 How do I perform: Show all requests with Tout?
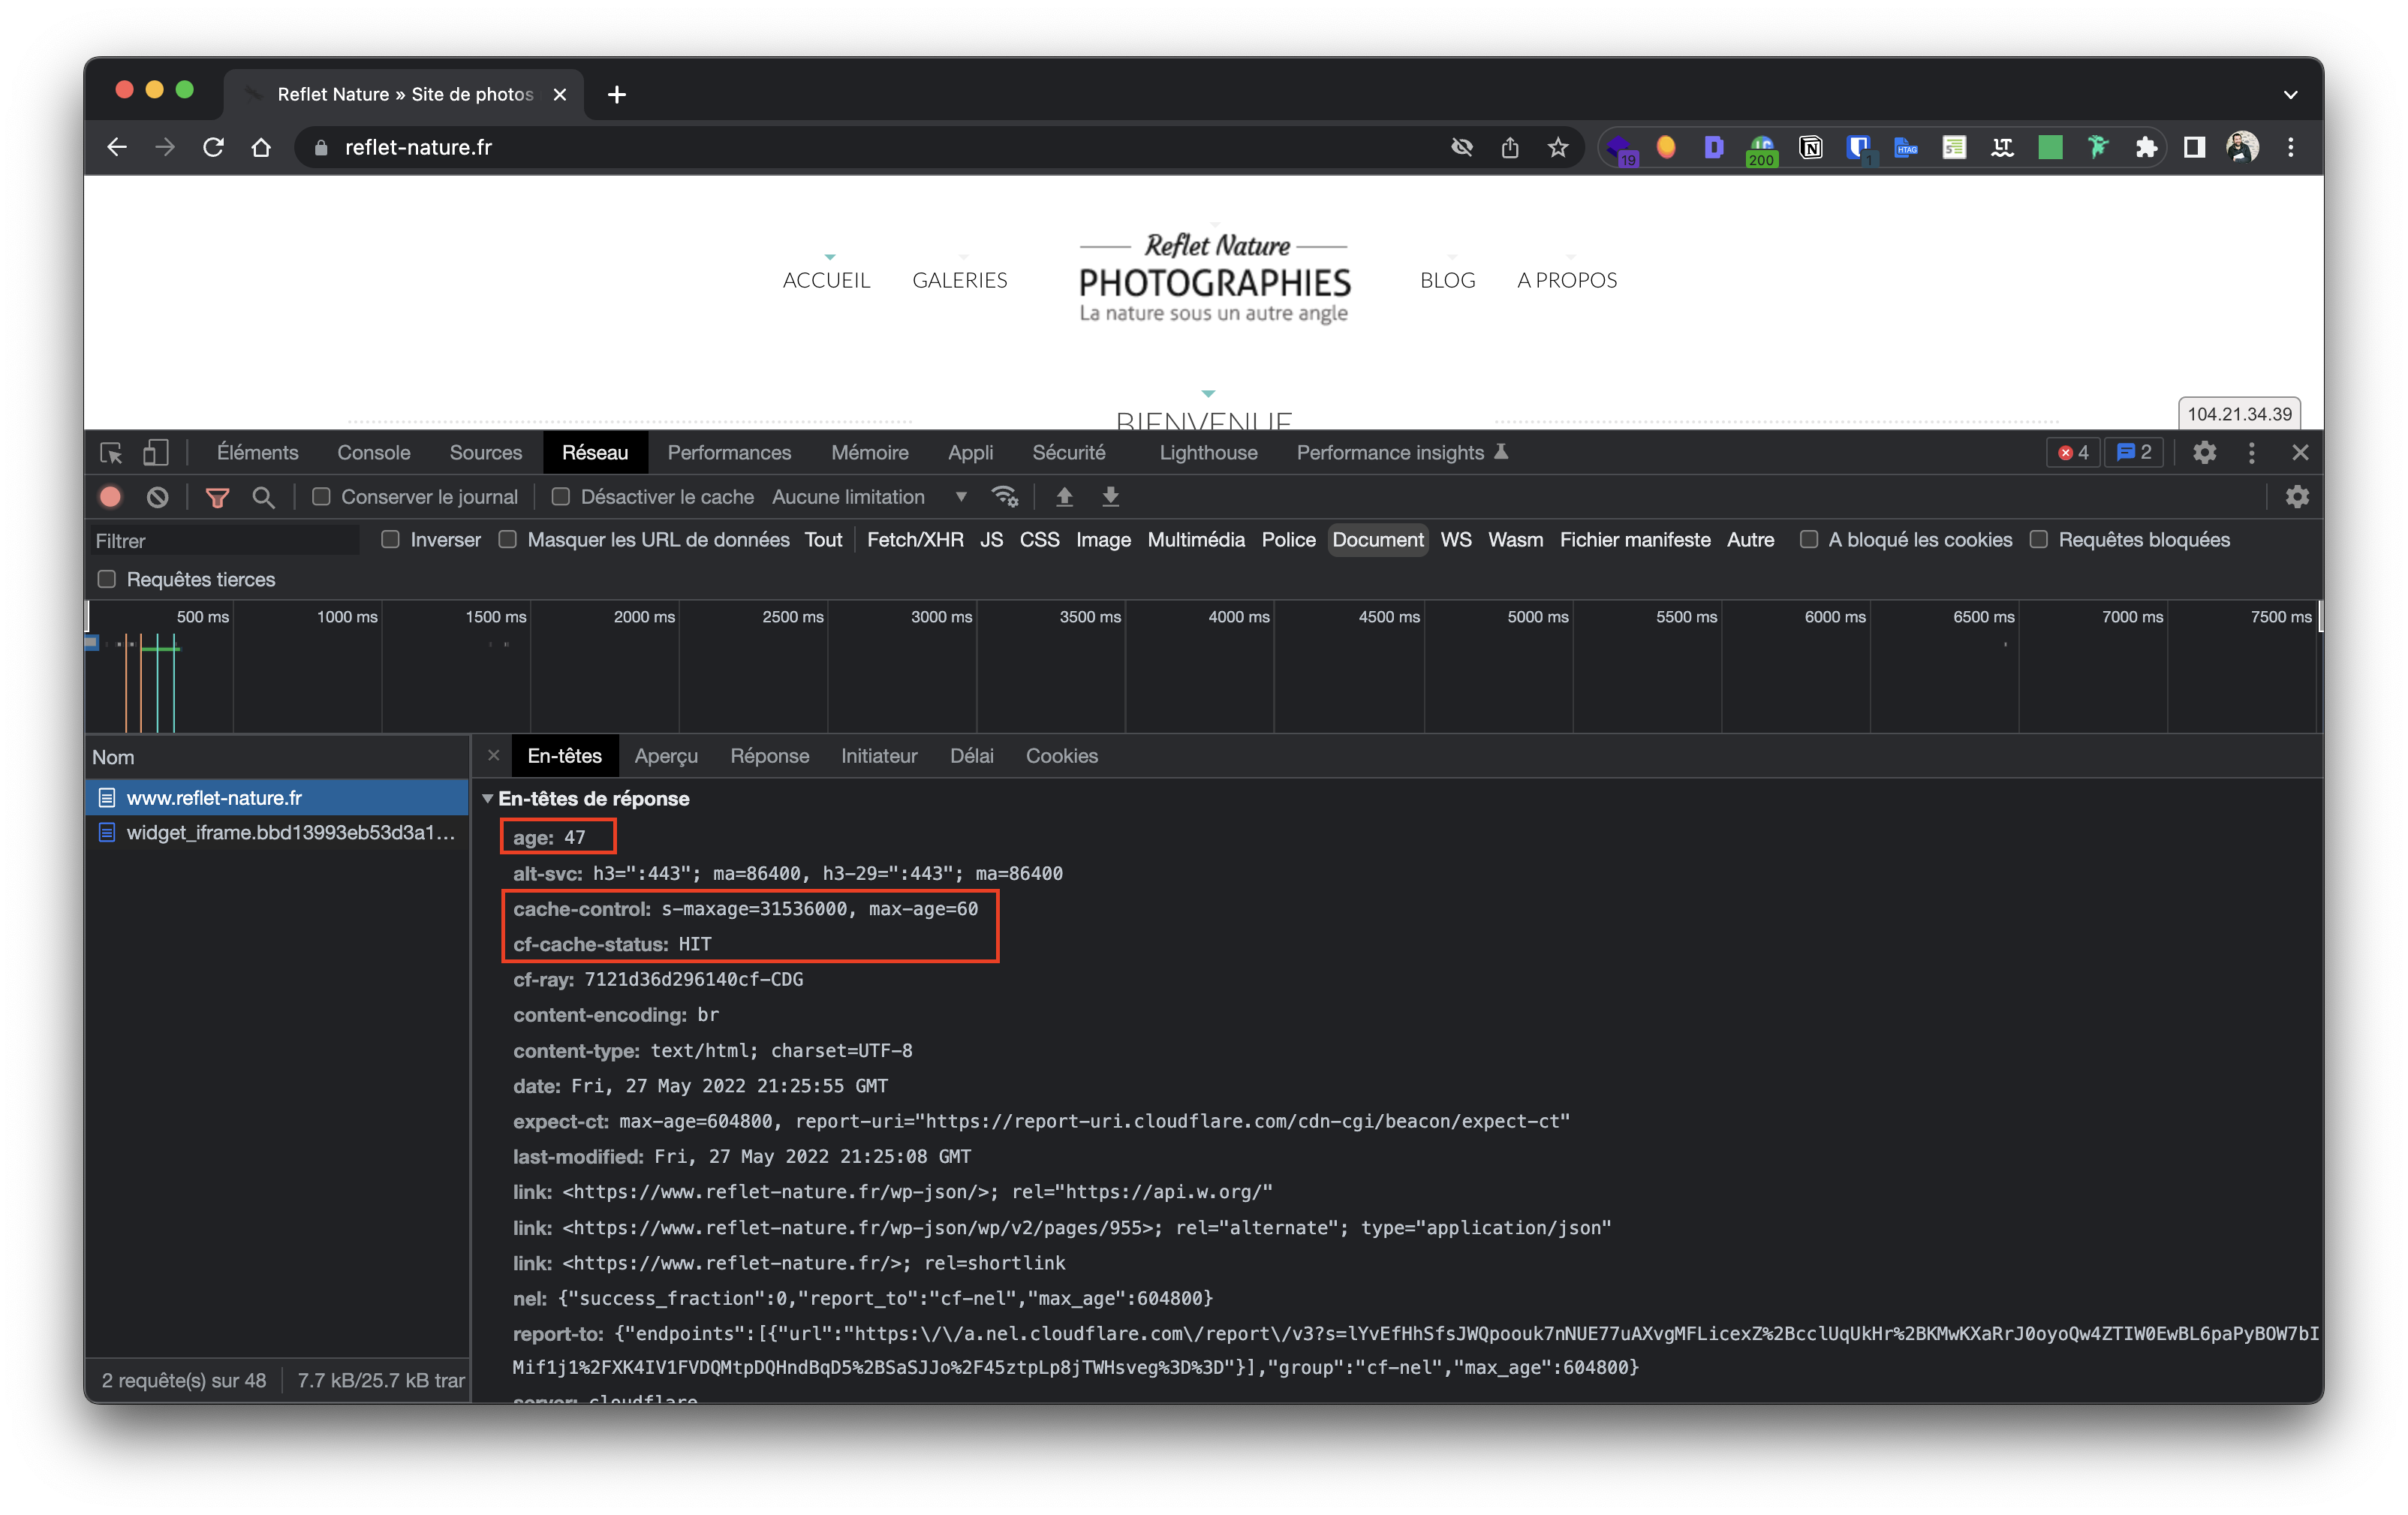[823, 540]
